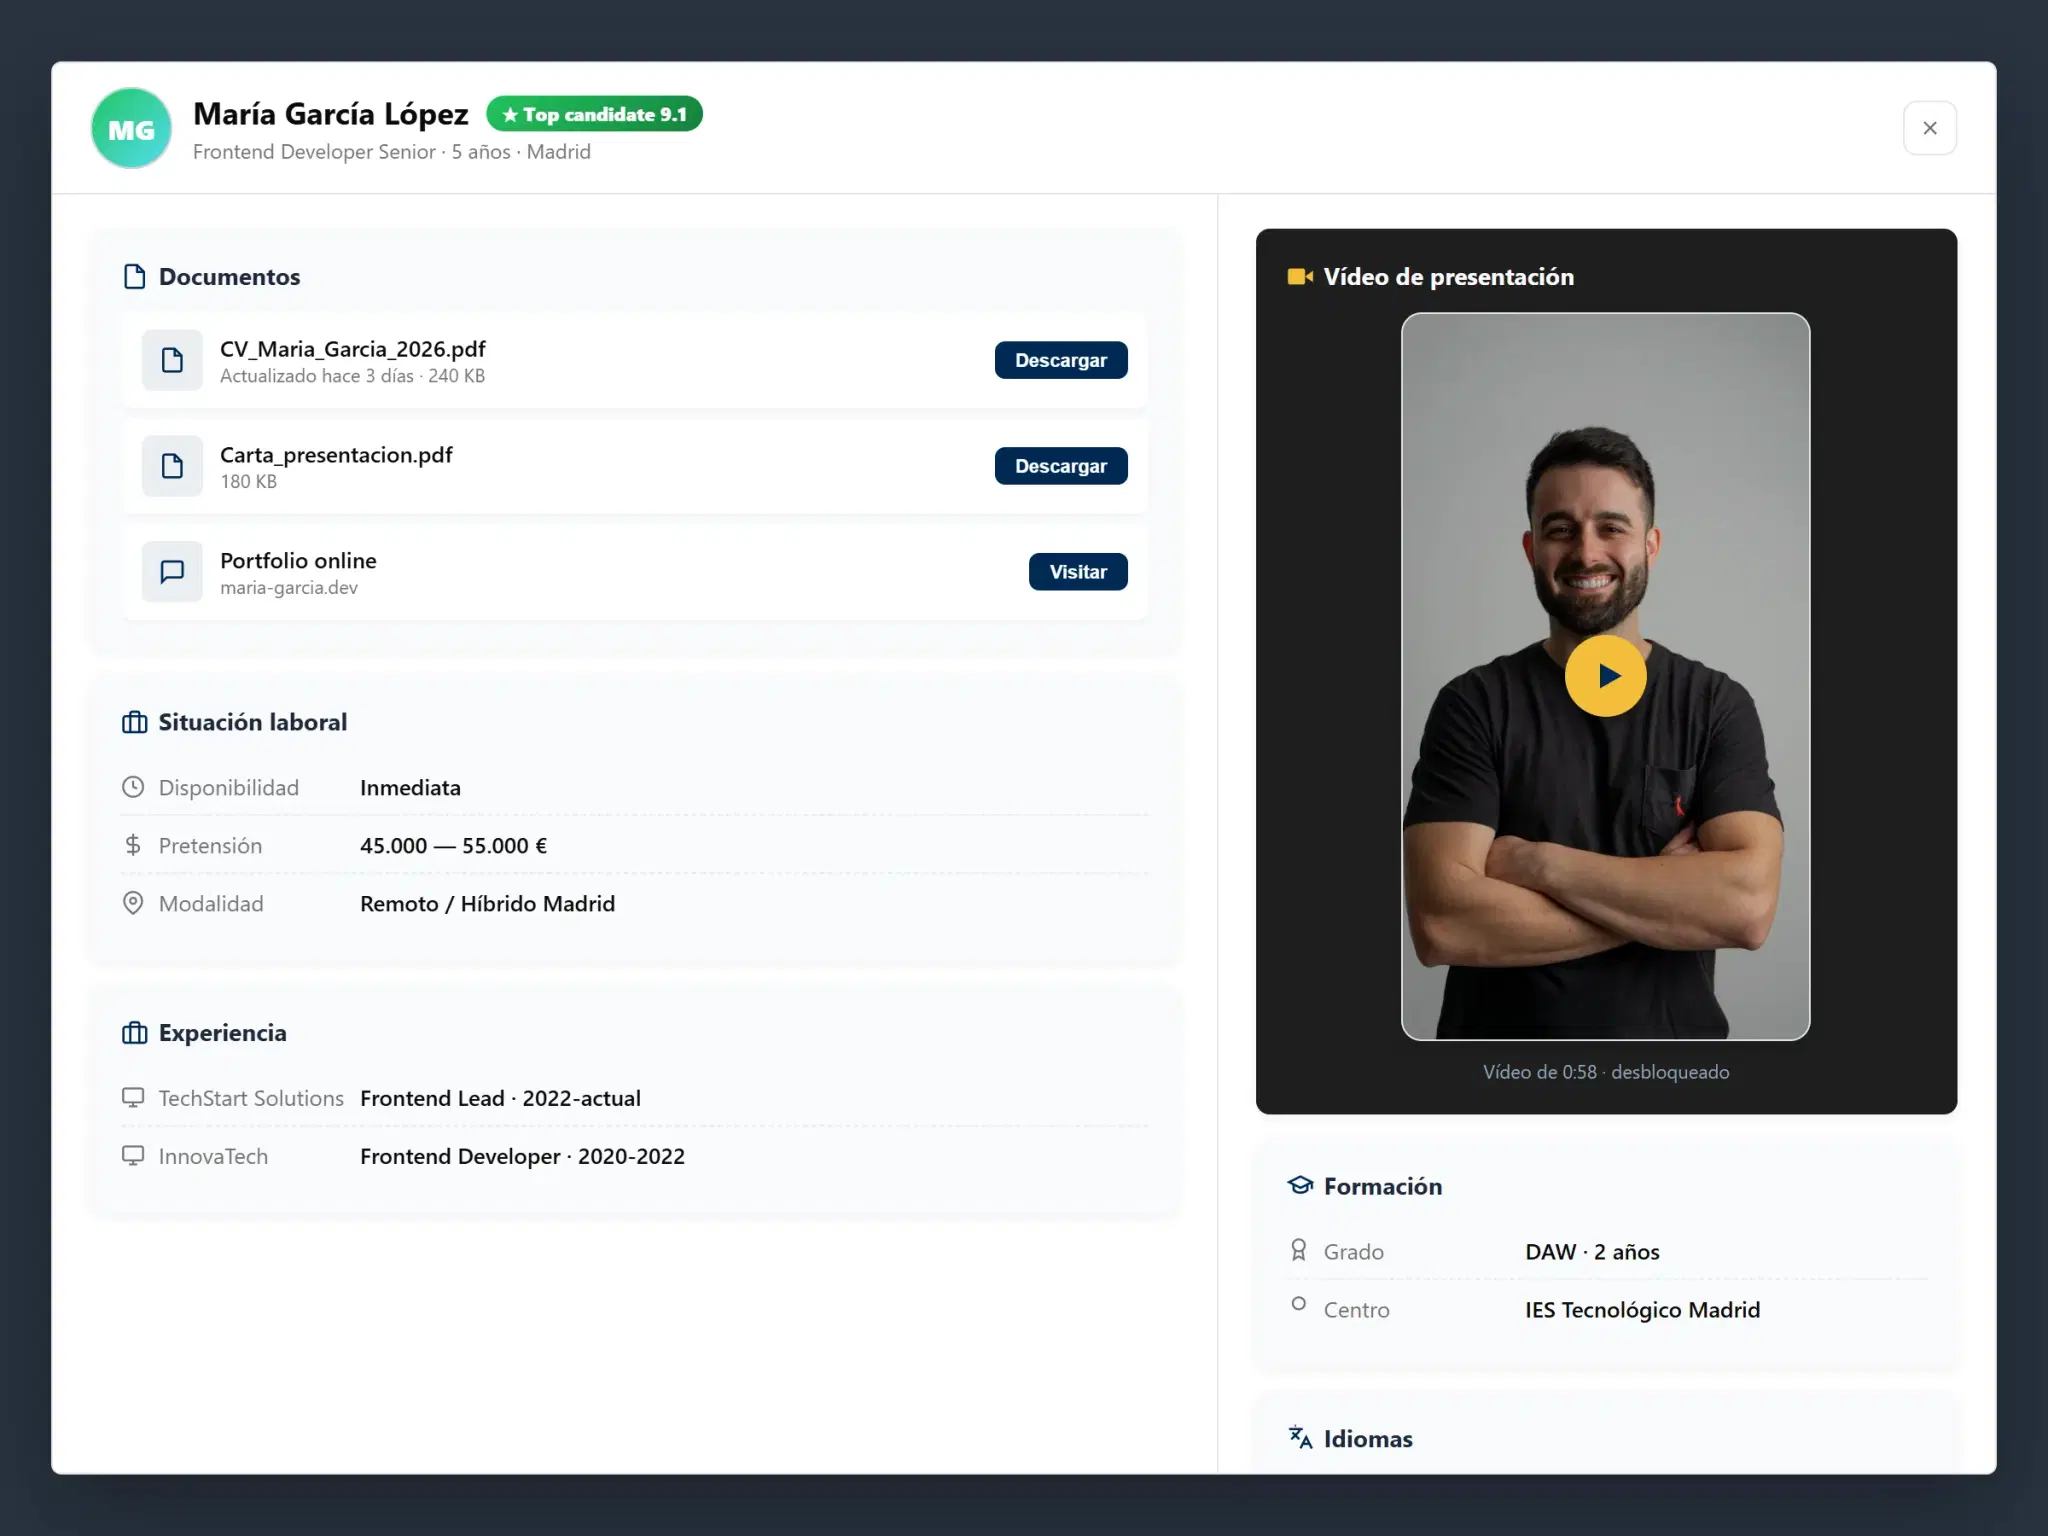Click the Portfolio online chat icon
Image resolution: width=2048 pixels, height=1536 pixels.
click(172, 572)
